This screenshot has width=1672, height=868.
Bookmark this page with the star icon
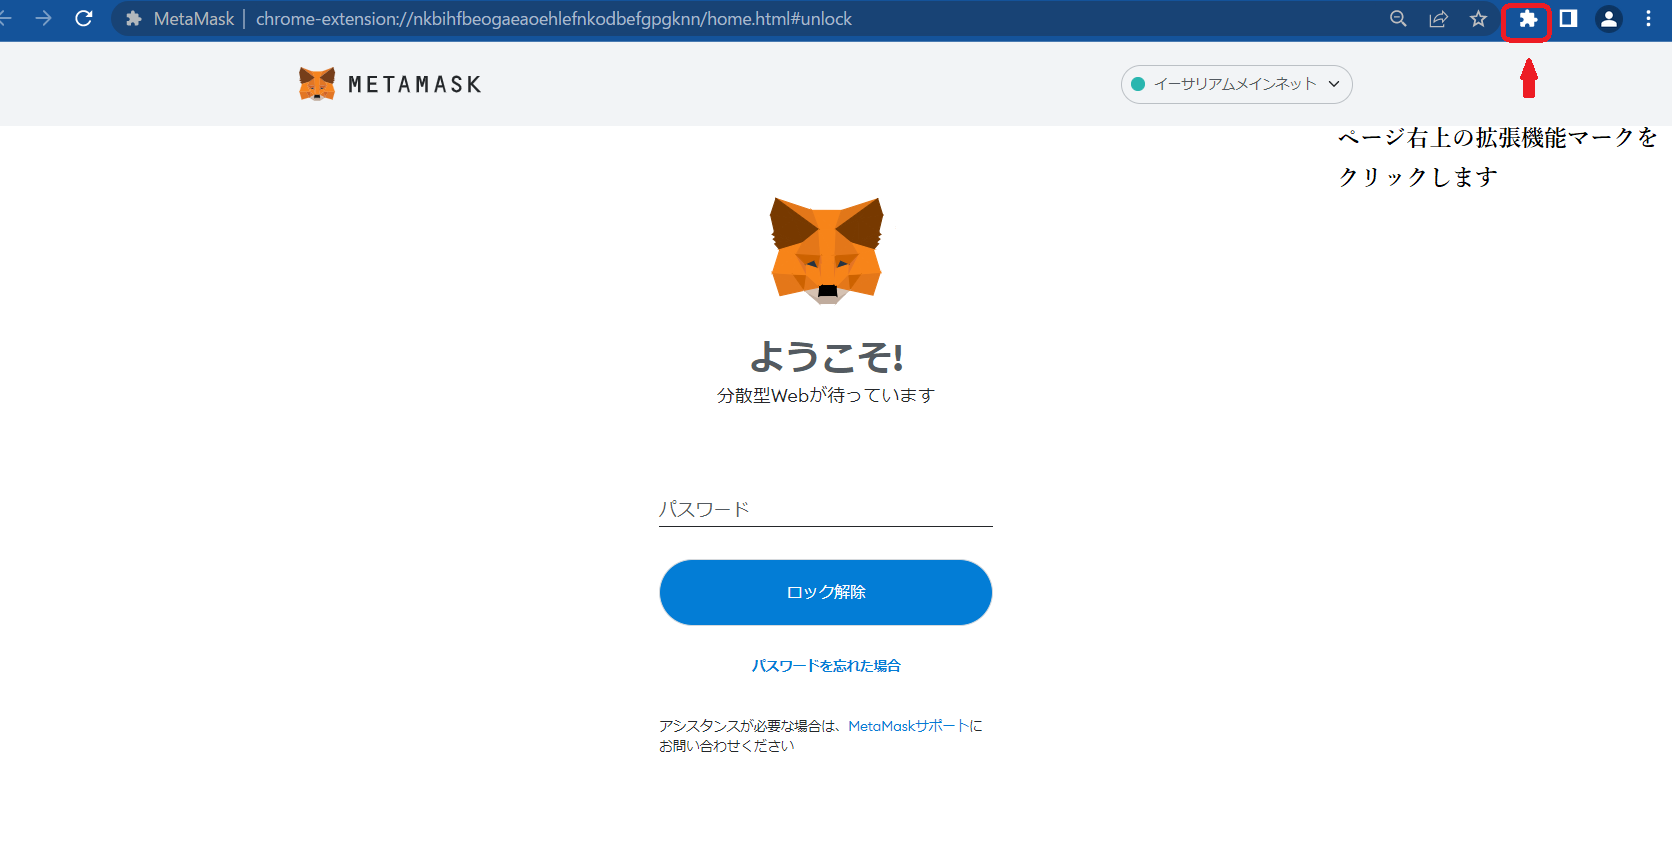pyautogui.click(x=1478, y=19)
